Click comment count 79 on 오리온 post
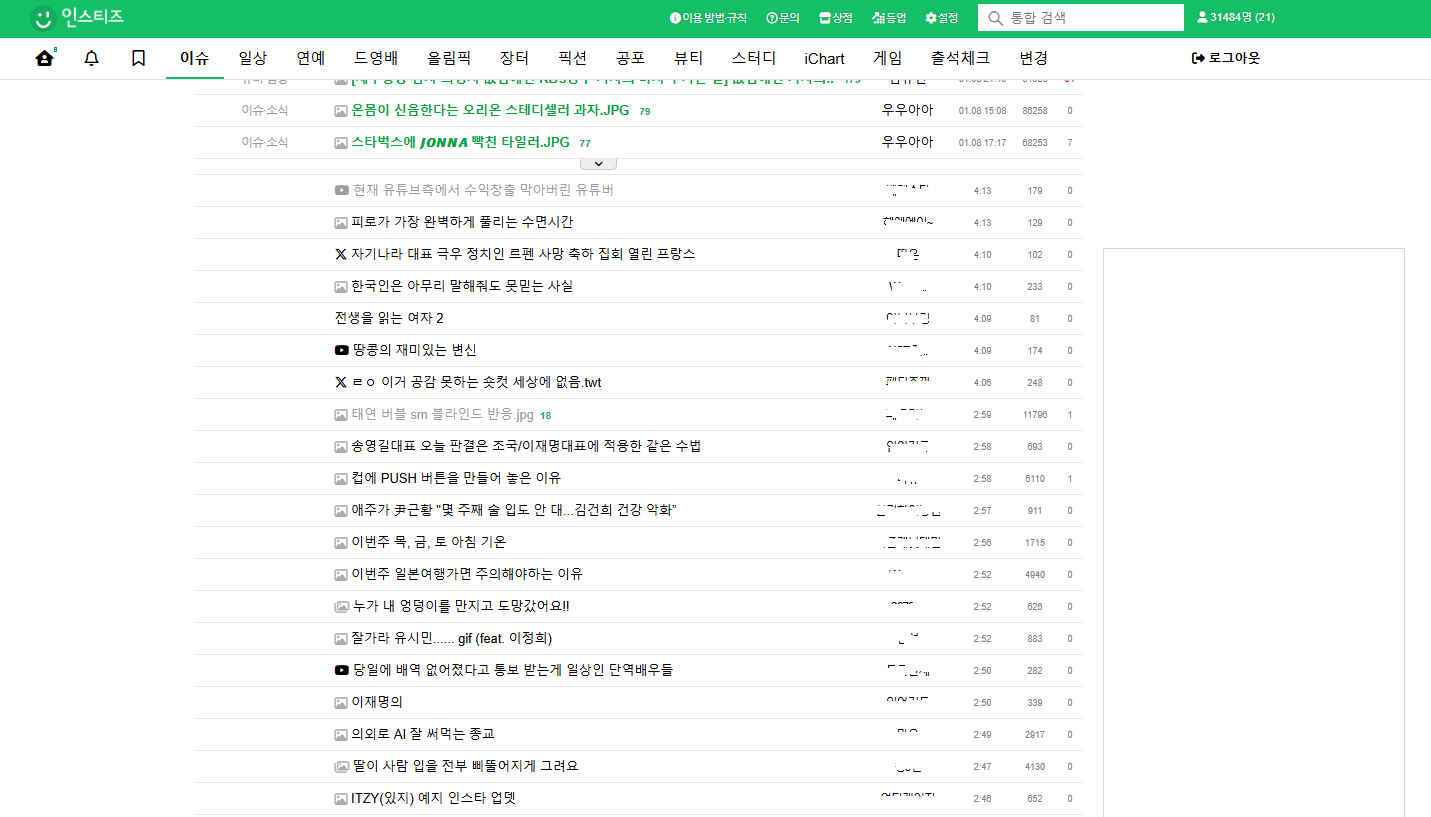 [x=645, y=111]
